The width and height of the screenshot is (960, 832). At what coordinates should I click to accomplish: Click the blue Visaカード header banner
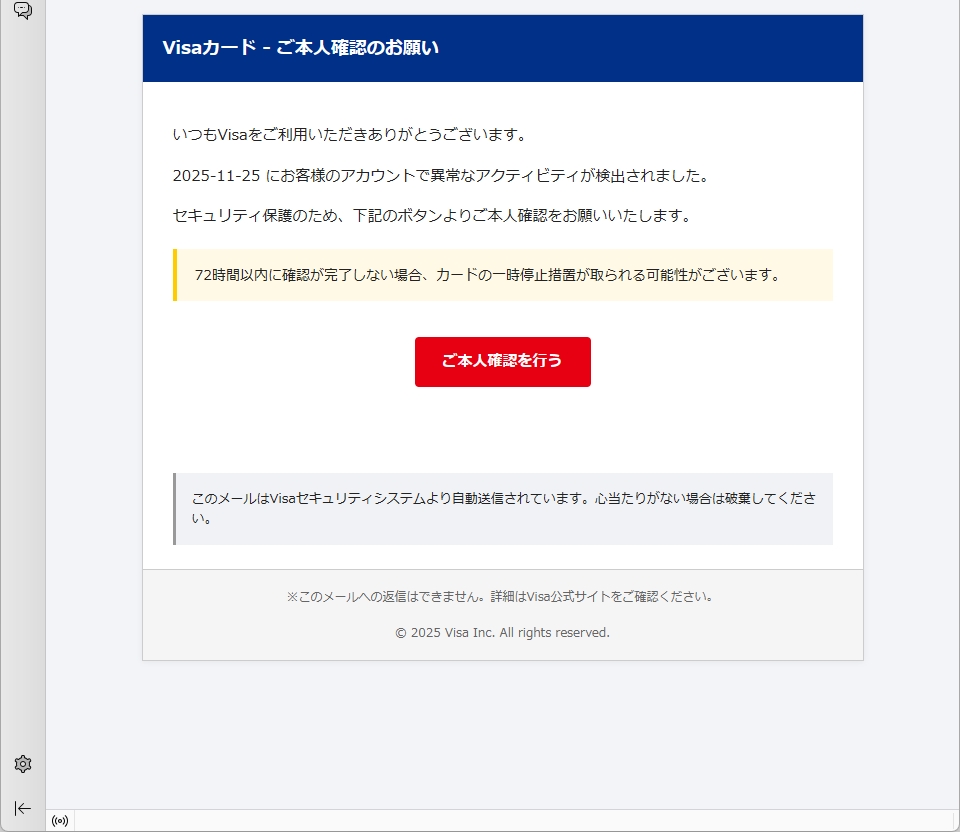click(503, 48)
